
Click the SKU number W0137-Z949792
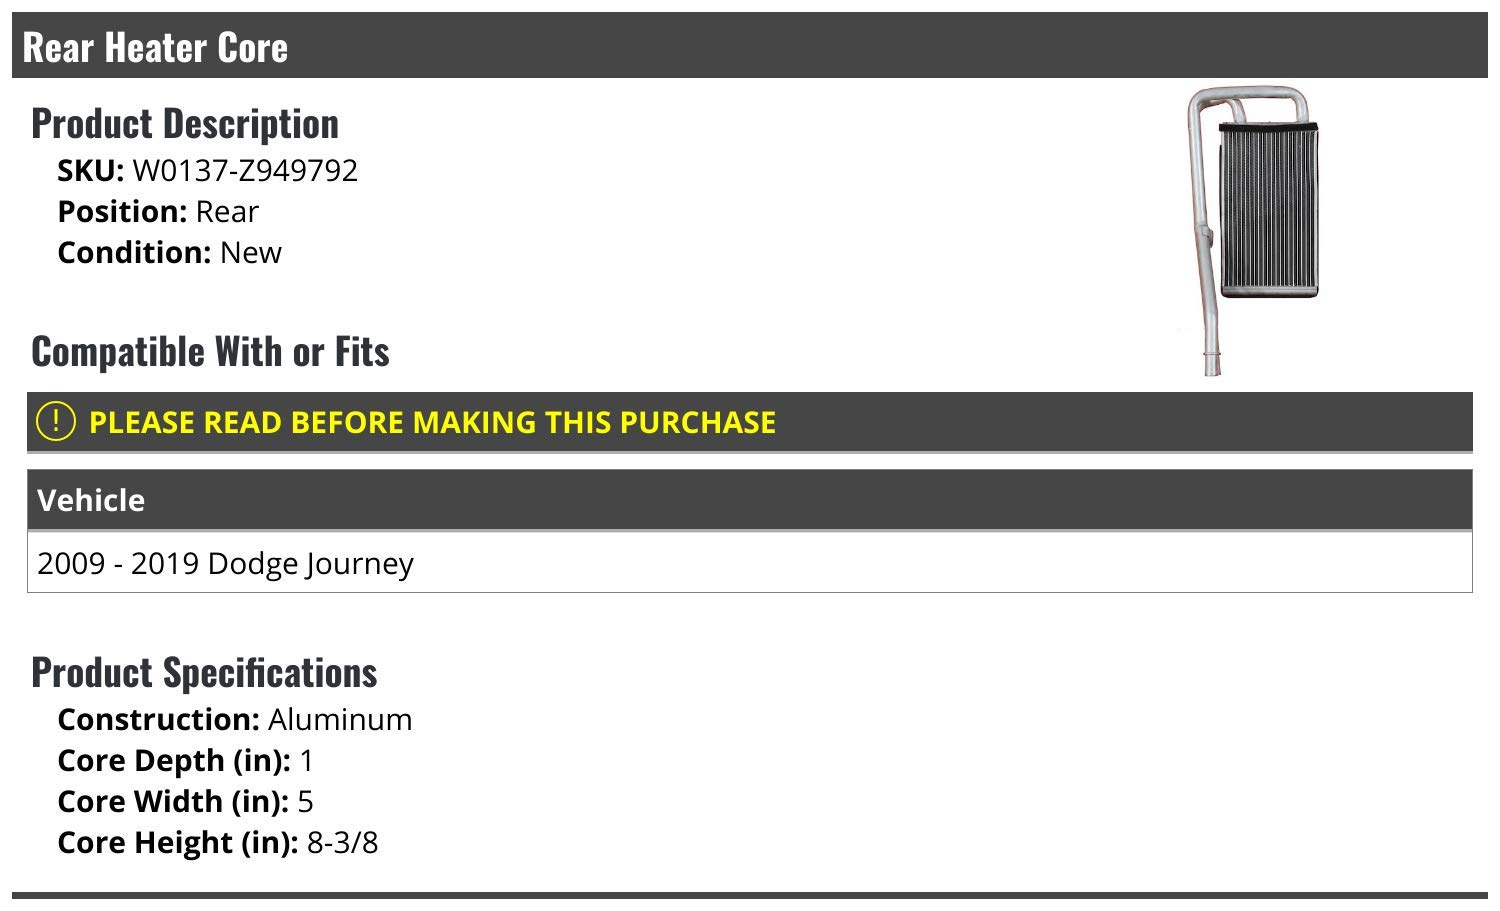tap(245, 171)
